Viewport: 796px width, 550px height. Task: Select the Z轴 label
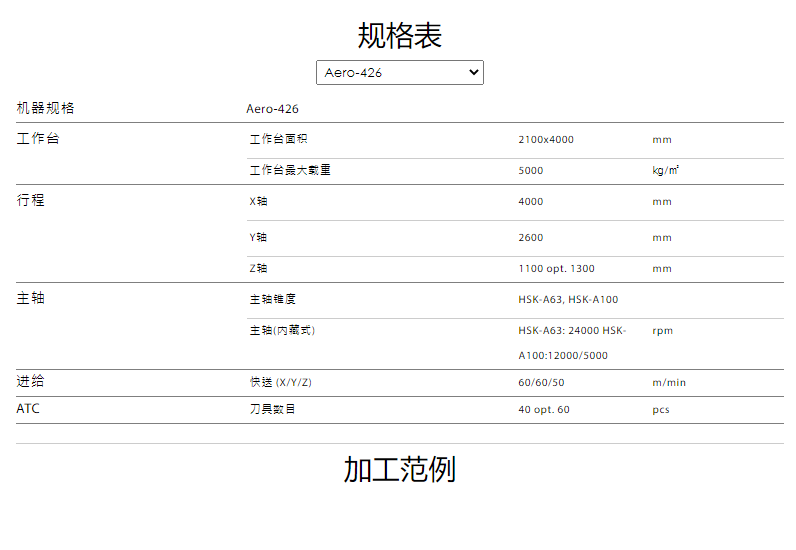(258, 268)
